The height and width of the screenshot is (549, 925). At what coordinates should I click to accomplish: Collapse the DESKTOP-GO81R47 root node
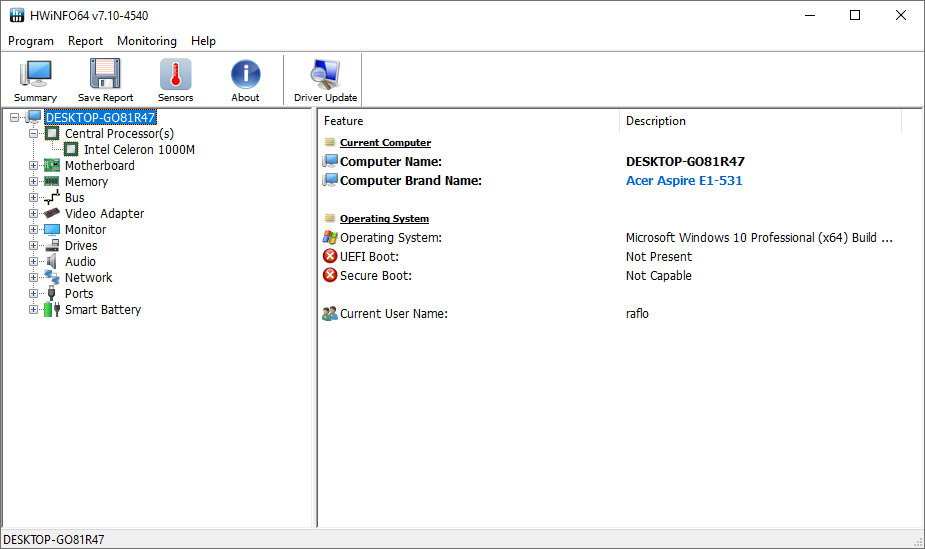click(15, 117)
